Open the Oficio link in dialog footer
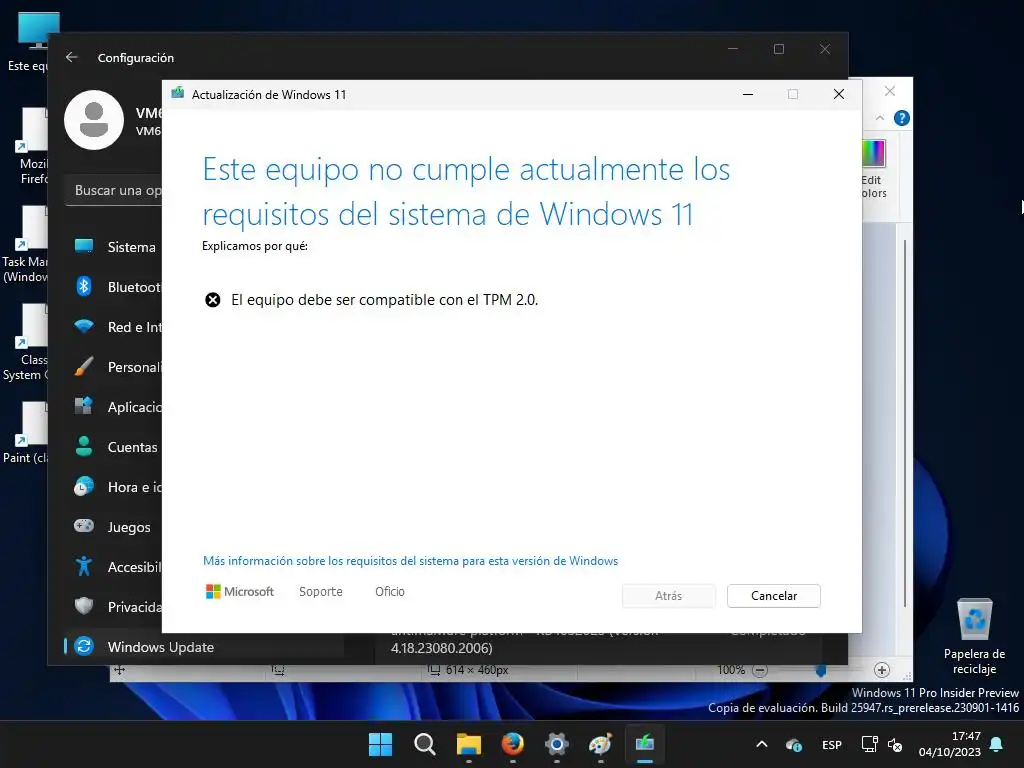The image size is (1024, 768). [390, 592]
